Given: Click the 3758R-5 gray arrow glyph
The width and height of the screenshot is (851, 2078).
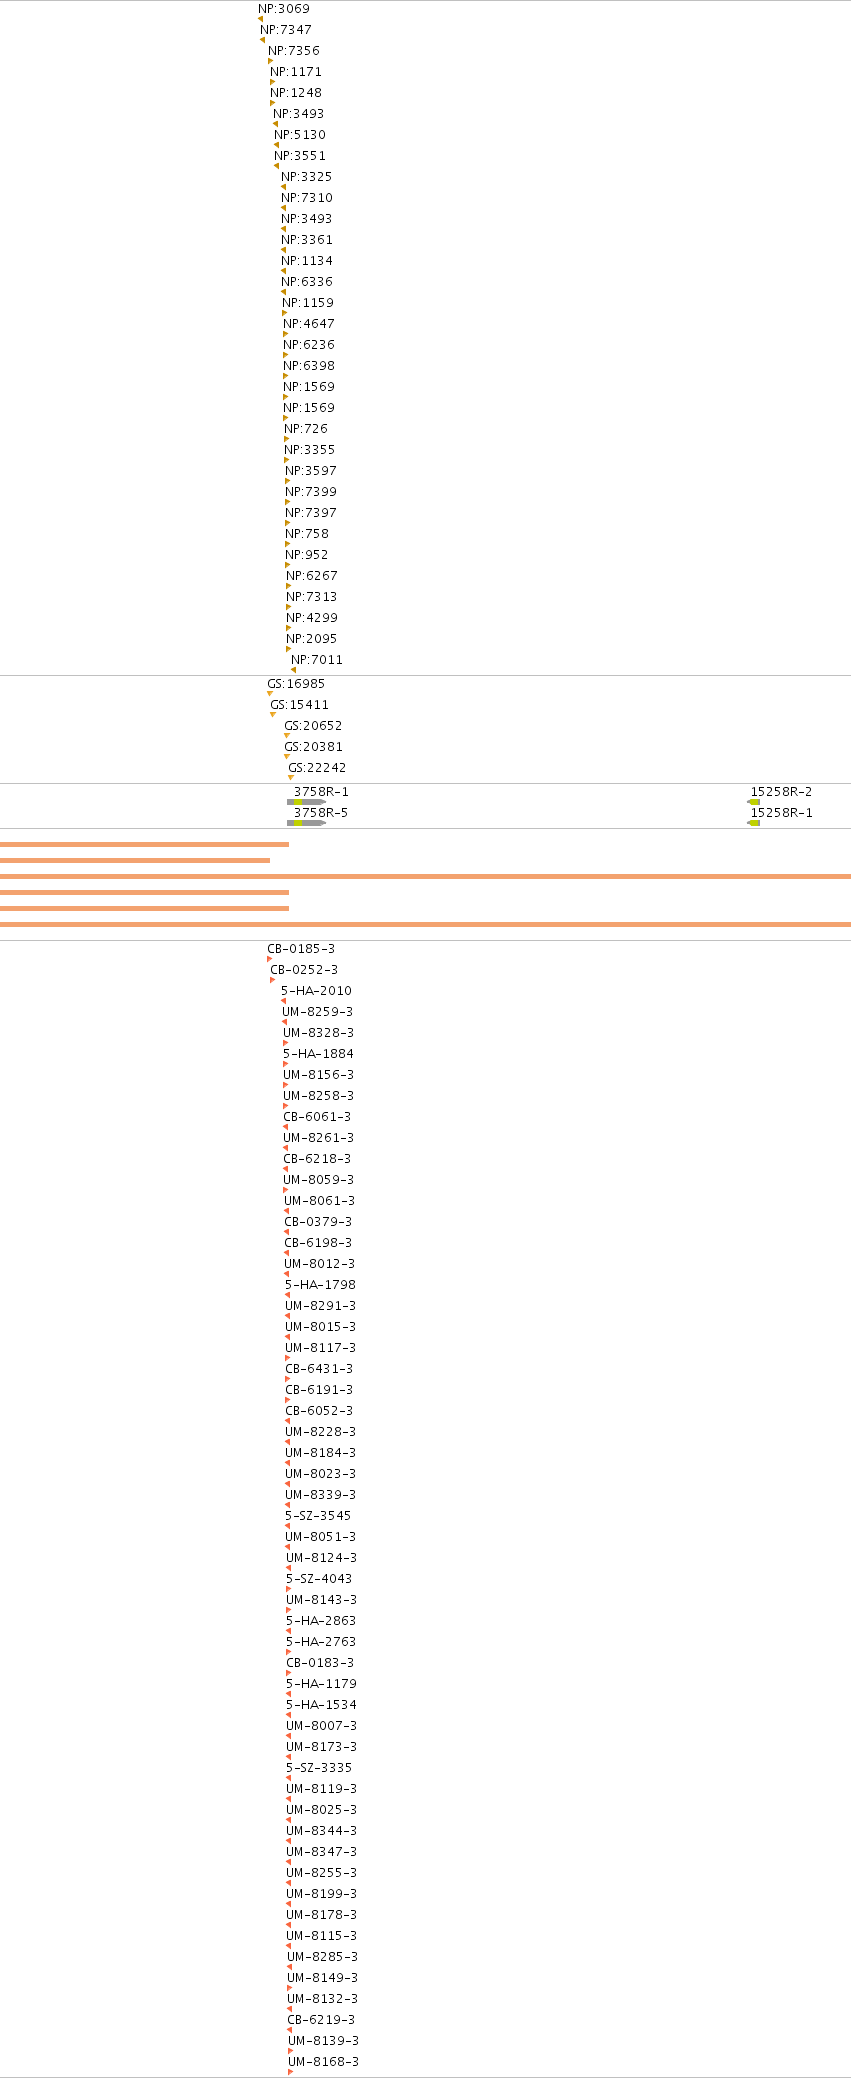Looking at the screenshot, I should 306,823.
